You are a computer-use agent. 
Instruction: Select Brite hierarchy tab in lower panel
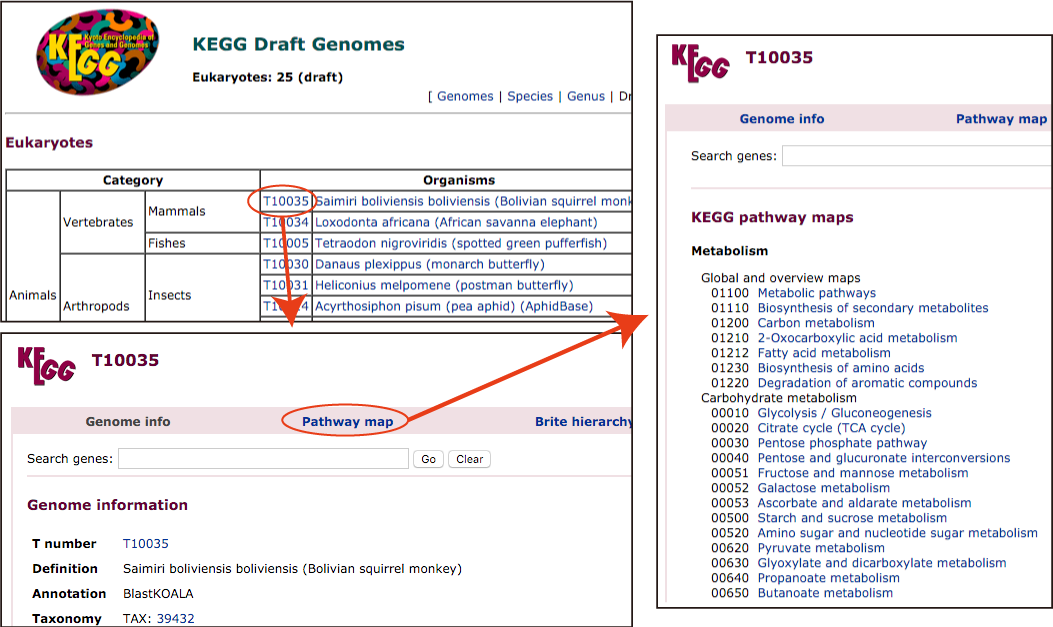coord(583,422)
